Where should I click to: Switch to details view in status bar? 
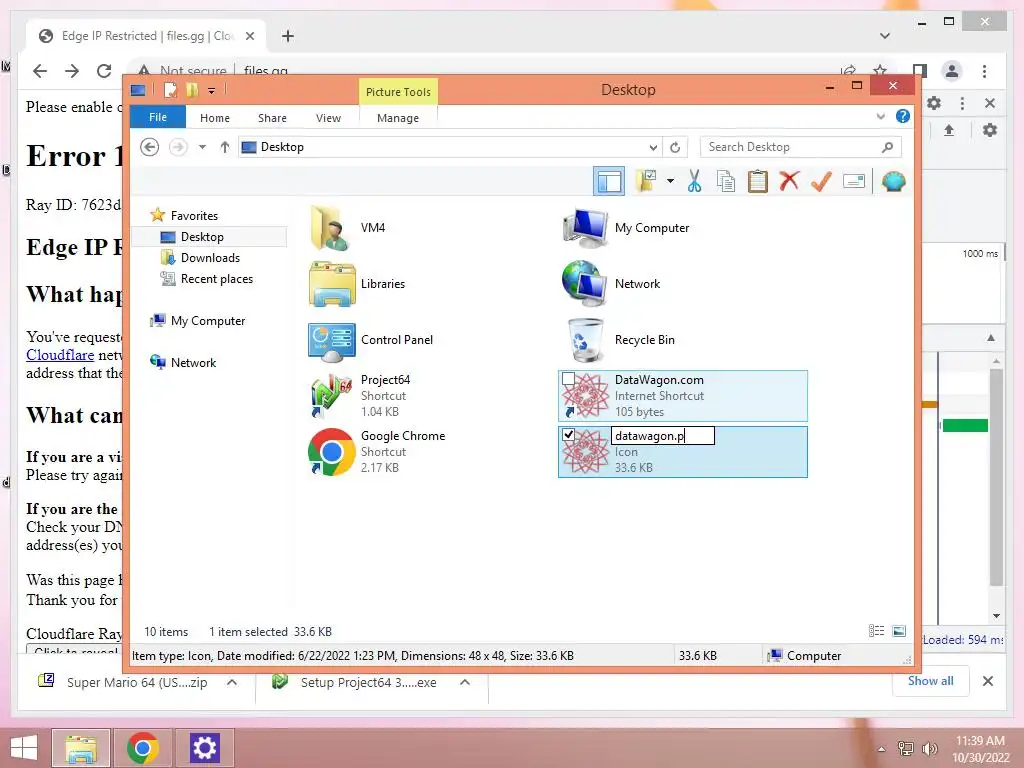pos(876,631)
